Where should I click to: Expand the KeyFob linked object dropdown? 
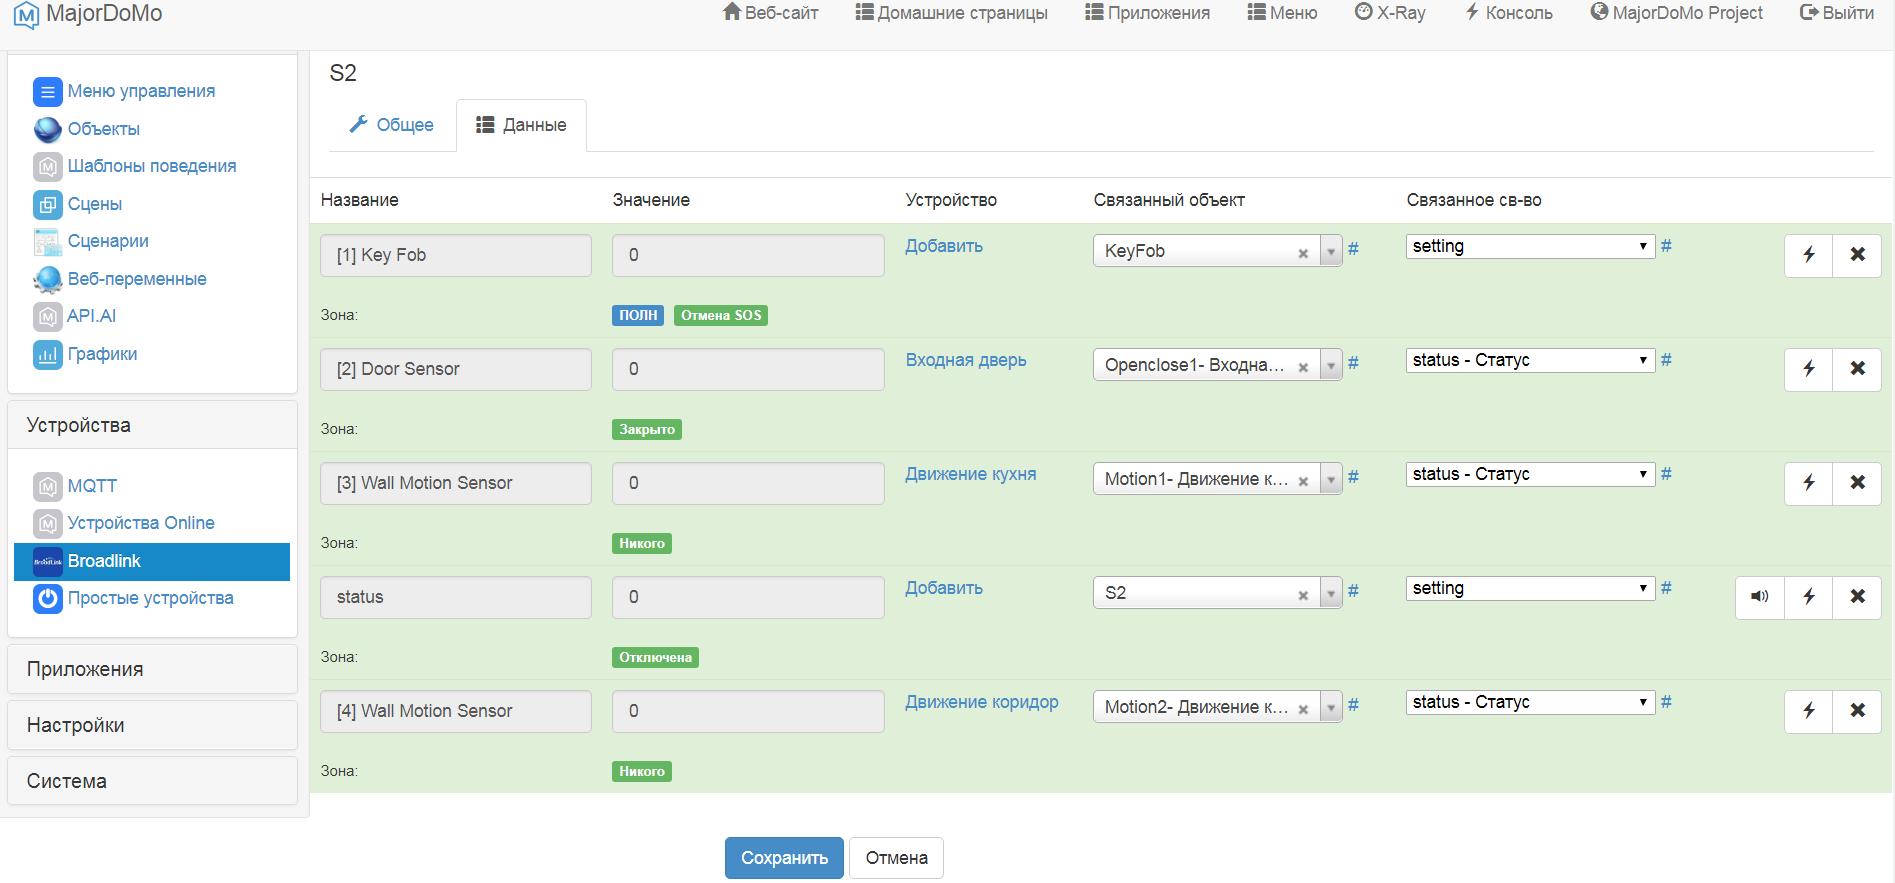(1331, 252)
